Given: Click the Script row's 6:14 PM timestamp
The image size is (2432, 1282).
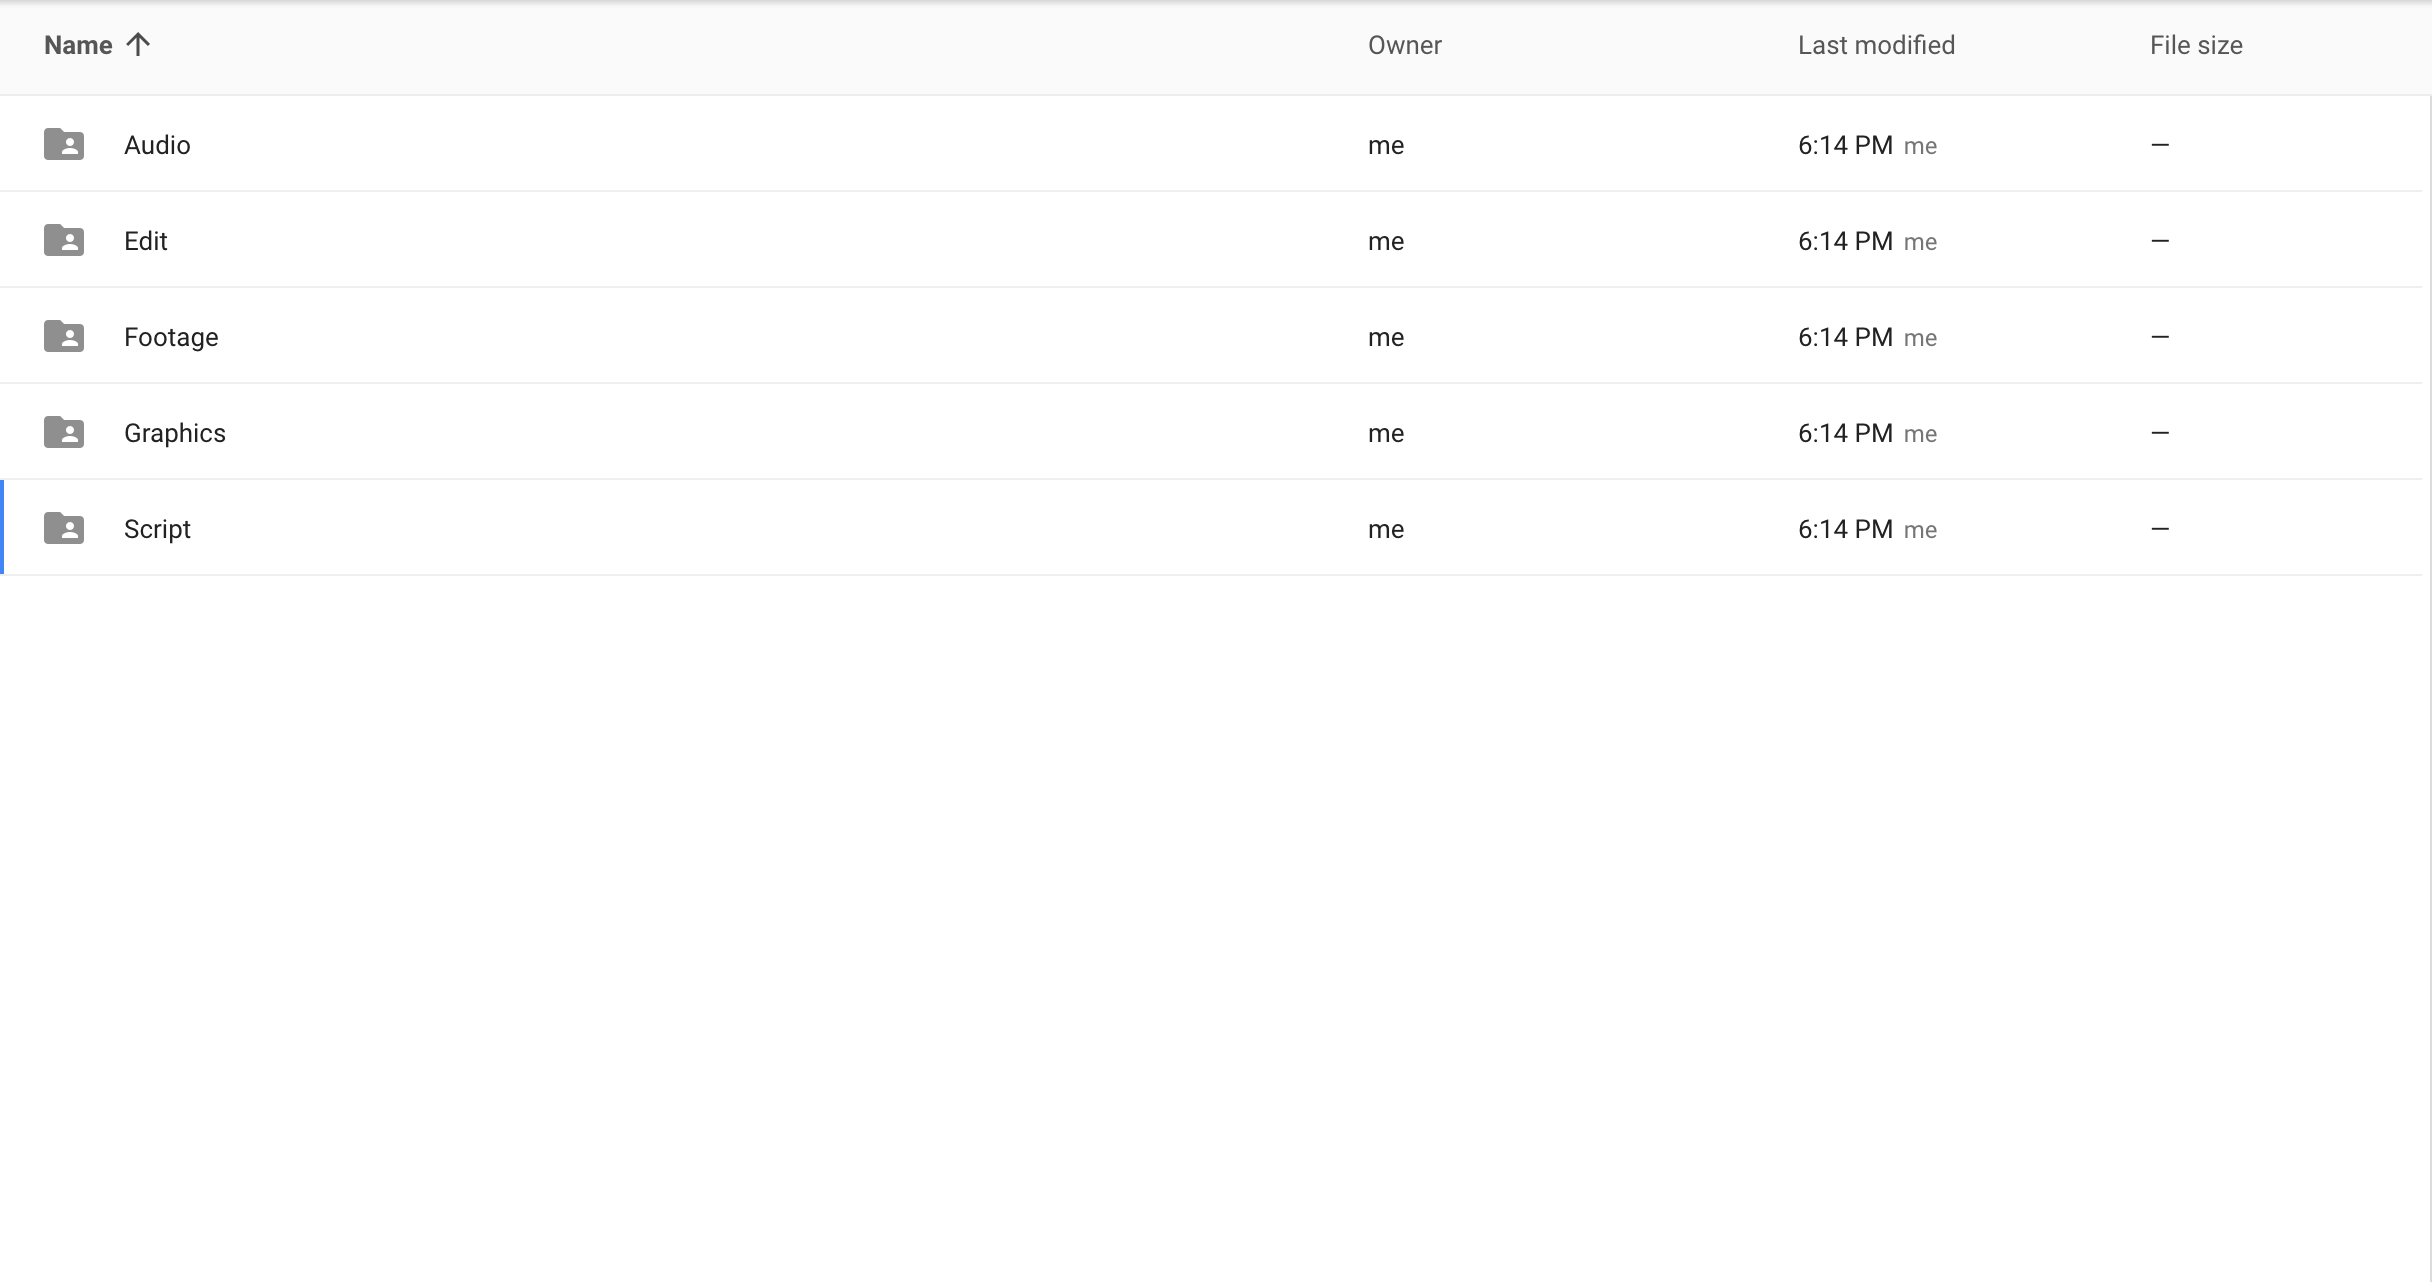Looking at the screenshot, I should coord(1844,530).
